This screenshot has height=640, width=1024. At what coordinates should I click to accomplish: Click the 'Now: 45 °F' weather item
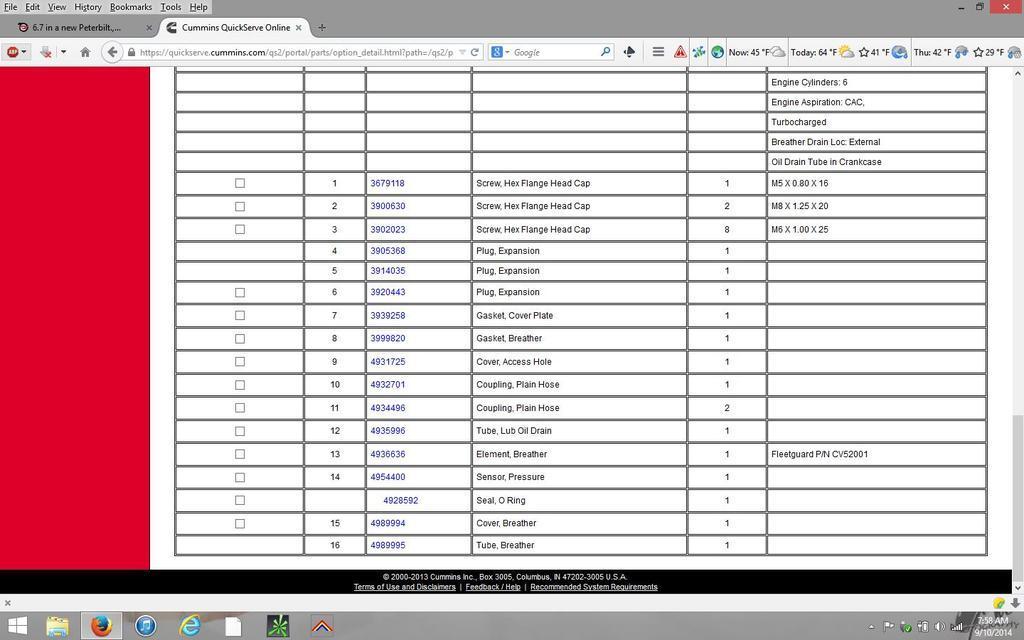pyautogui.click(x=757, y=52)
